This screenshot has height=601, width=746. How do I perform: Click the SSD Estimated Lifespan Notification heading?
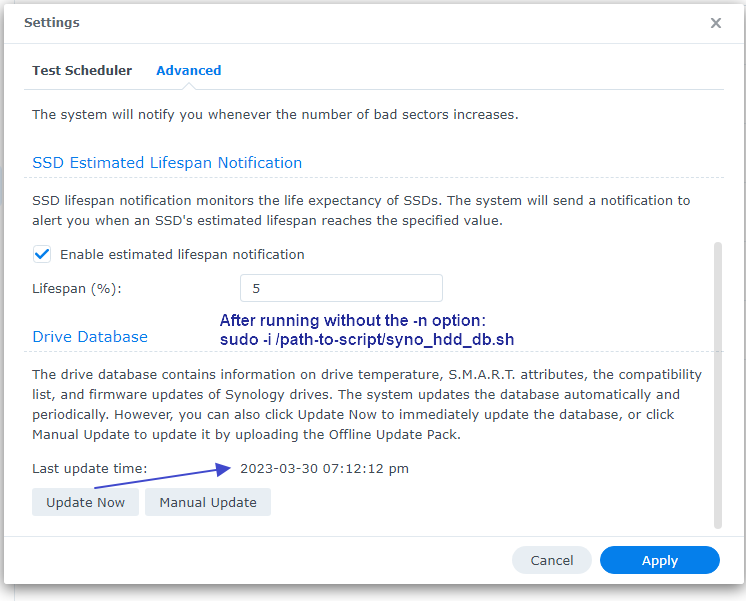(167, 163)
